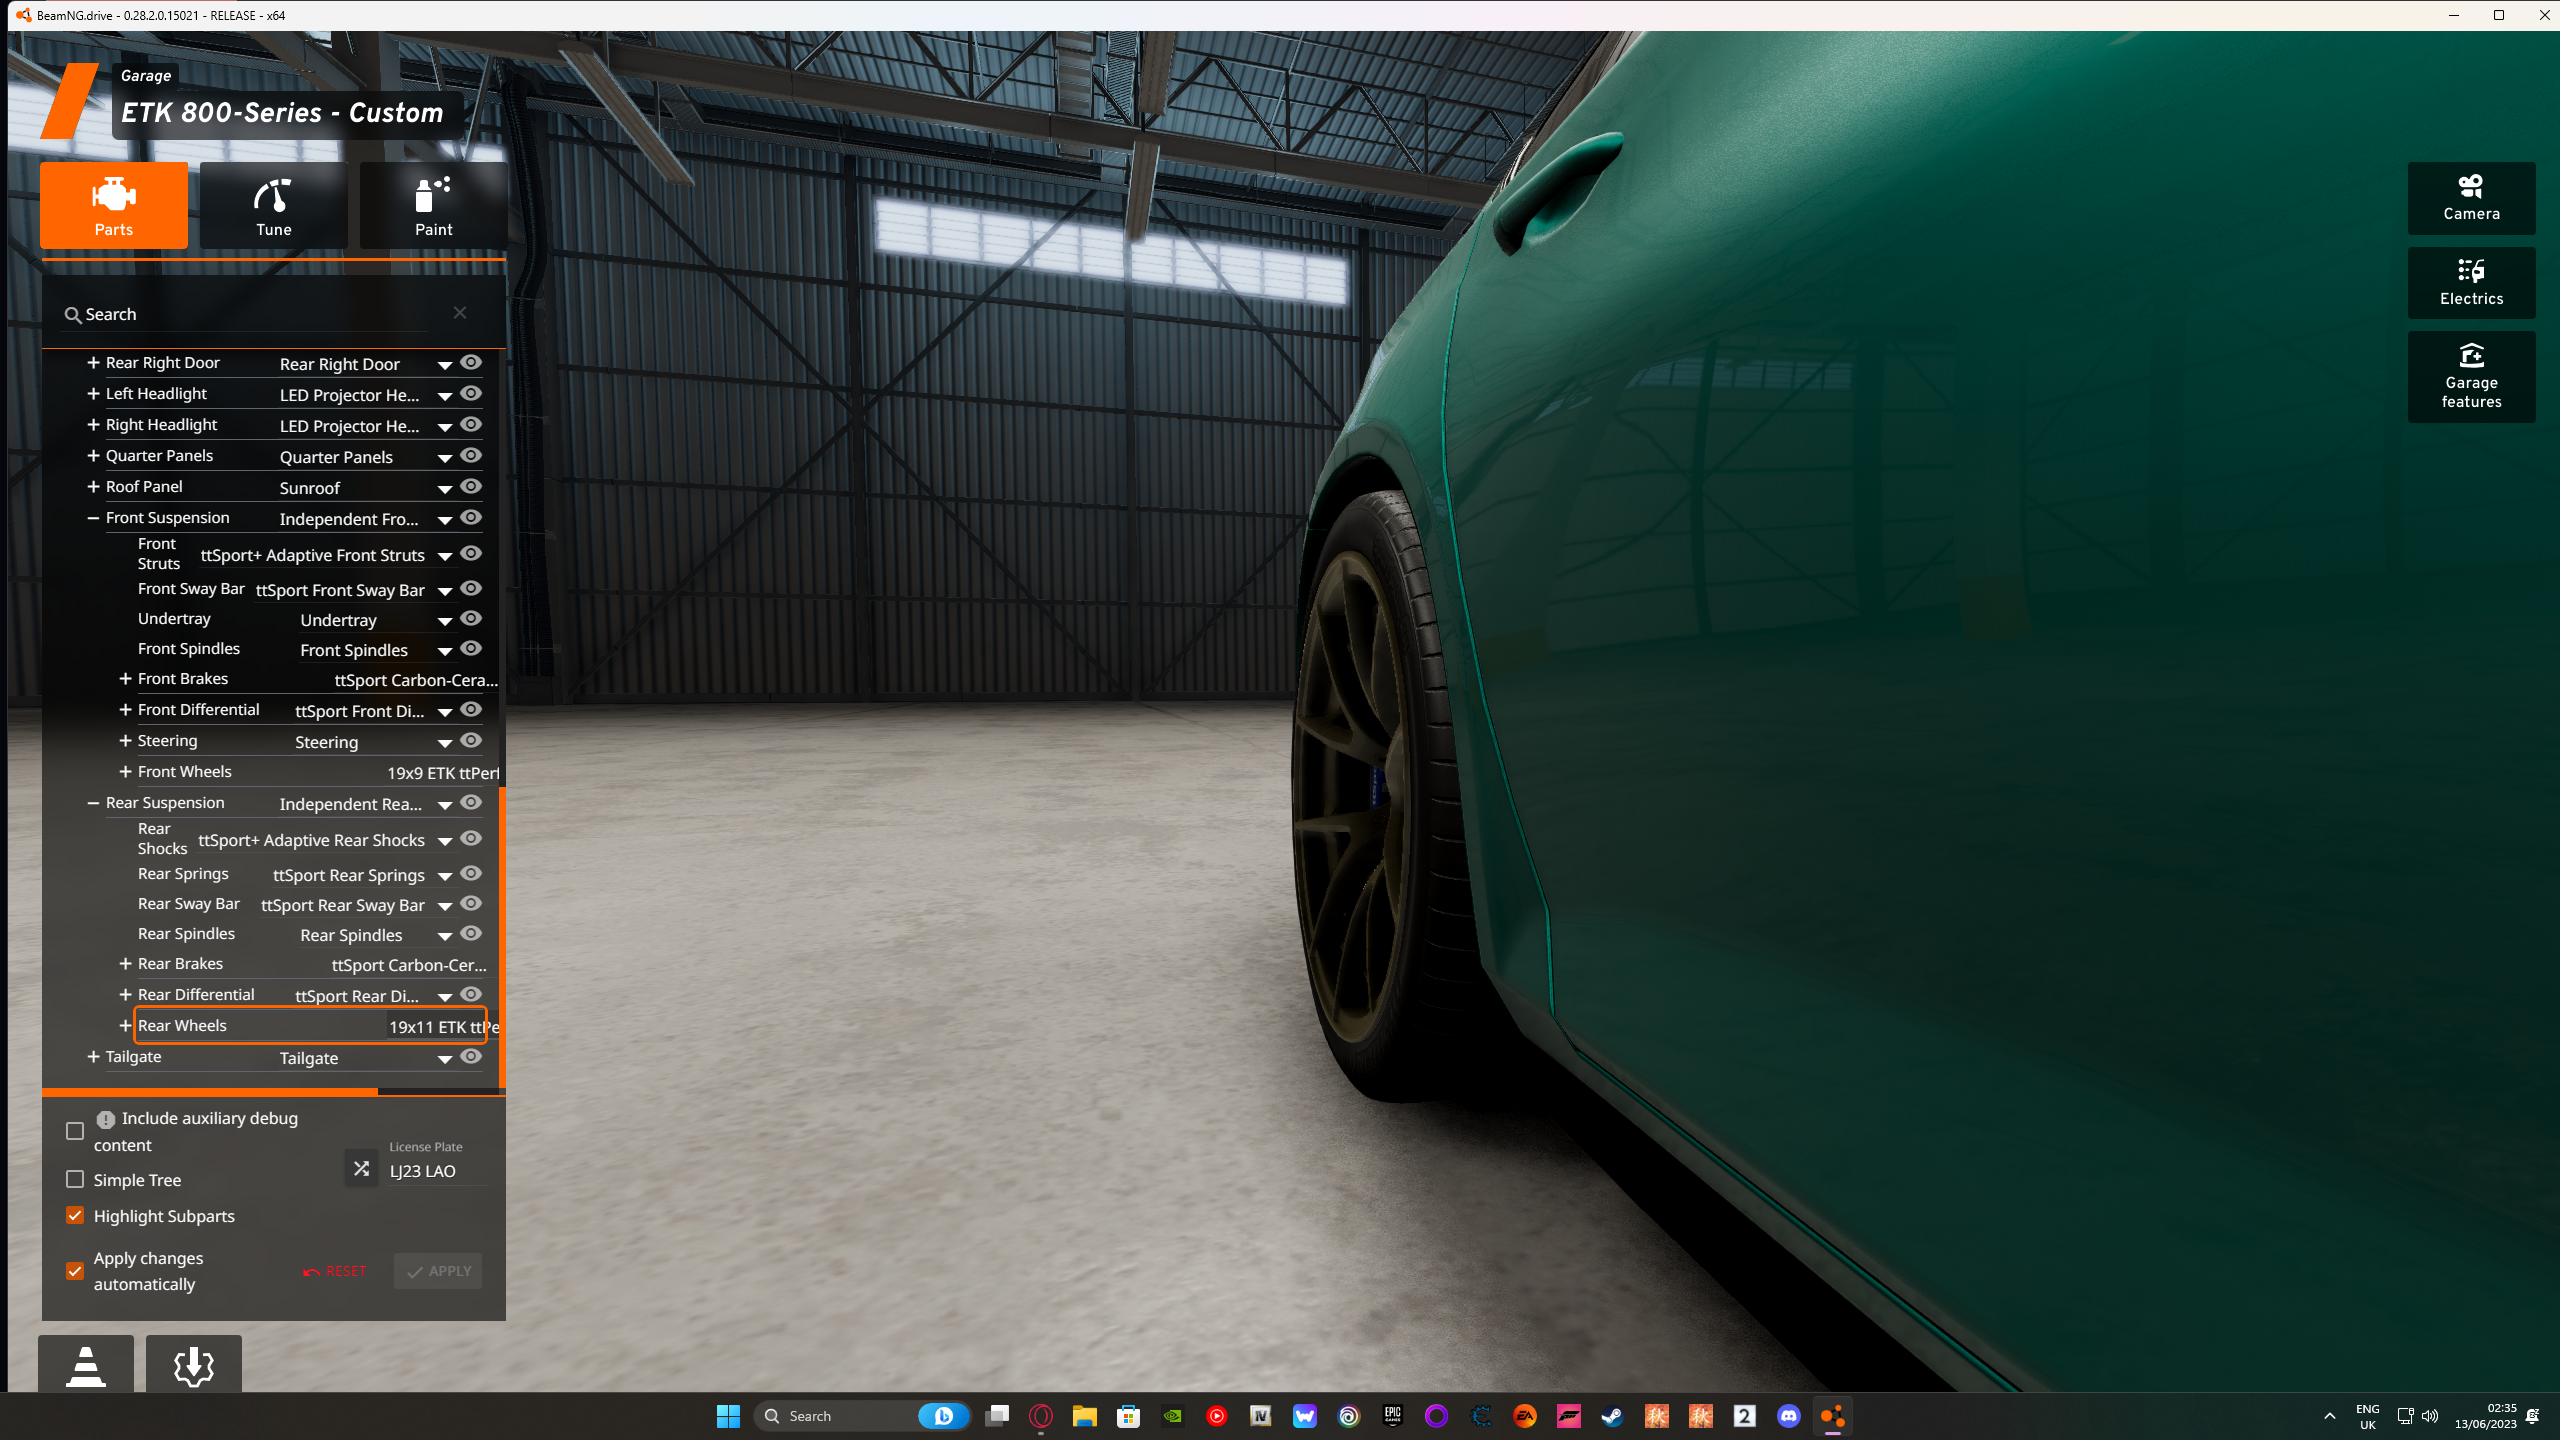Click the traffic cone icon button
Screen dimensions: 2560x1440
pyautogui.click(x=86, y=1366)
